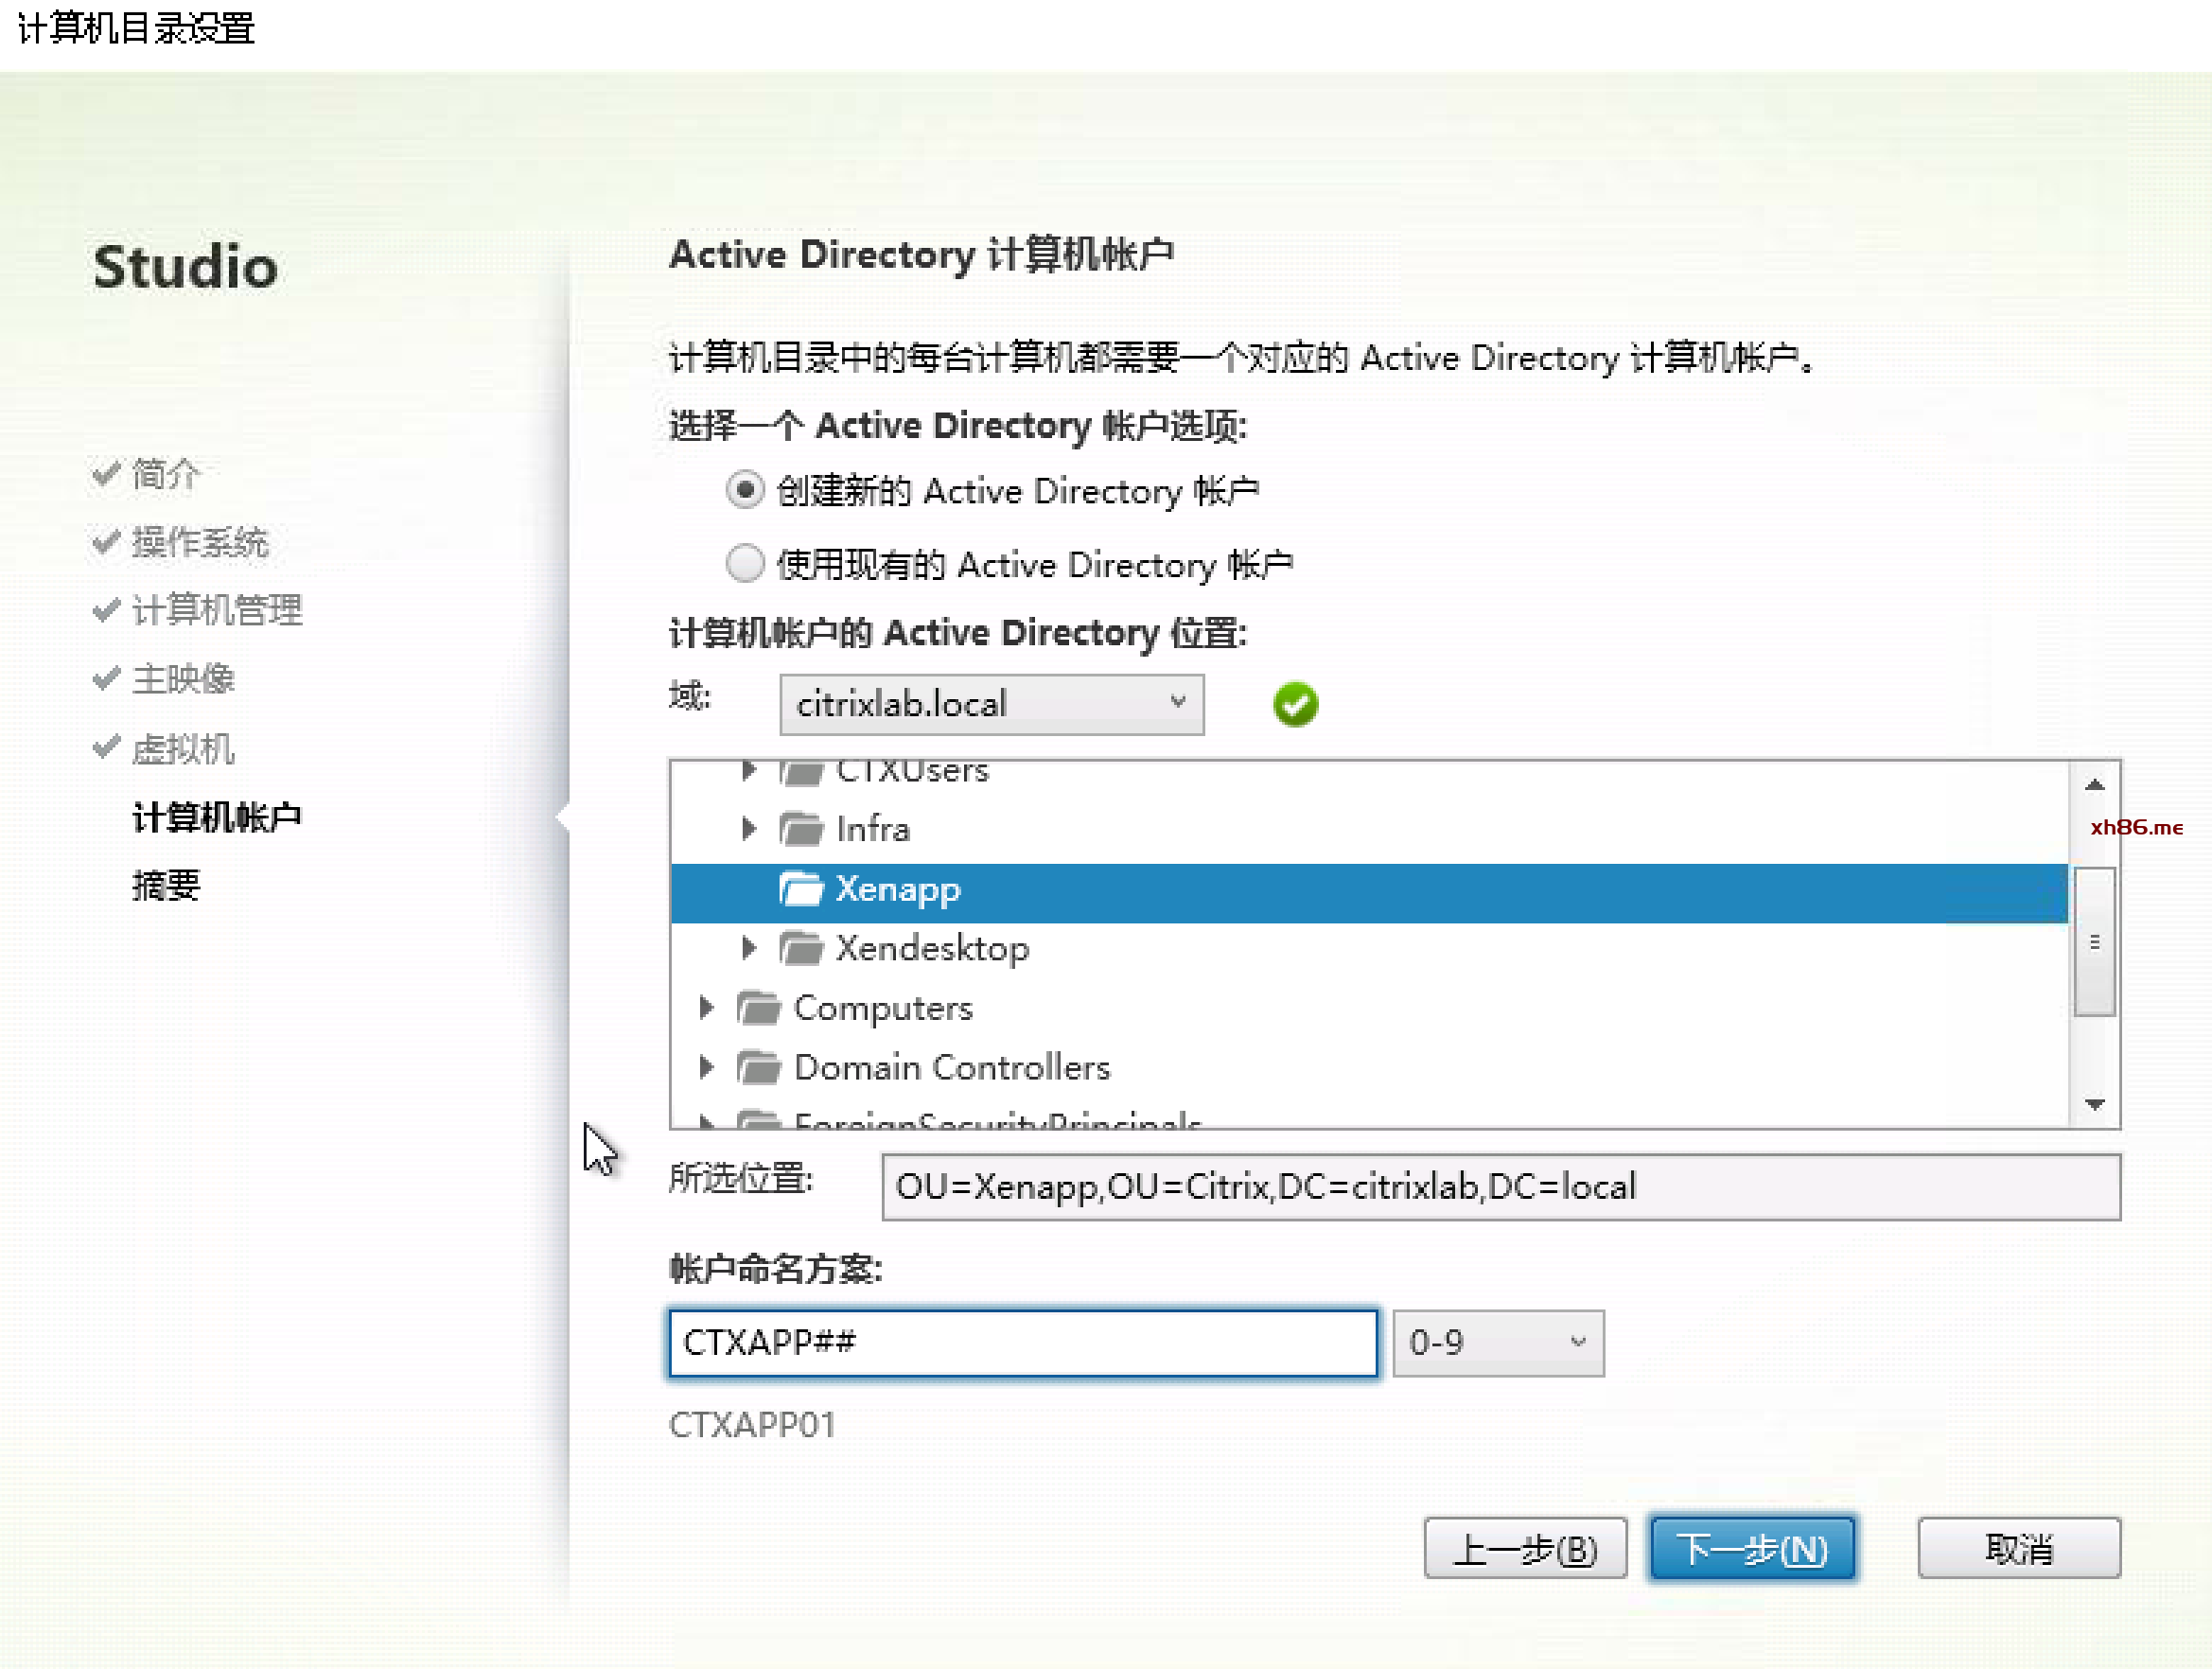
Task: Select create new Active Directory accounts option
Action: (x=745, y=491)
